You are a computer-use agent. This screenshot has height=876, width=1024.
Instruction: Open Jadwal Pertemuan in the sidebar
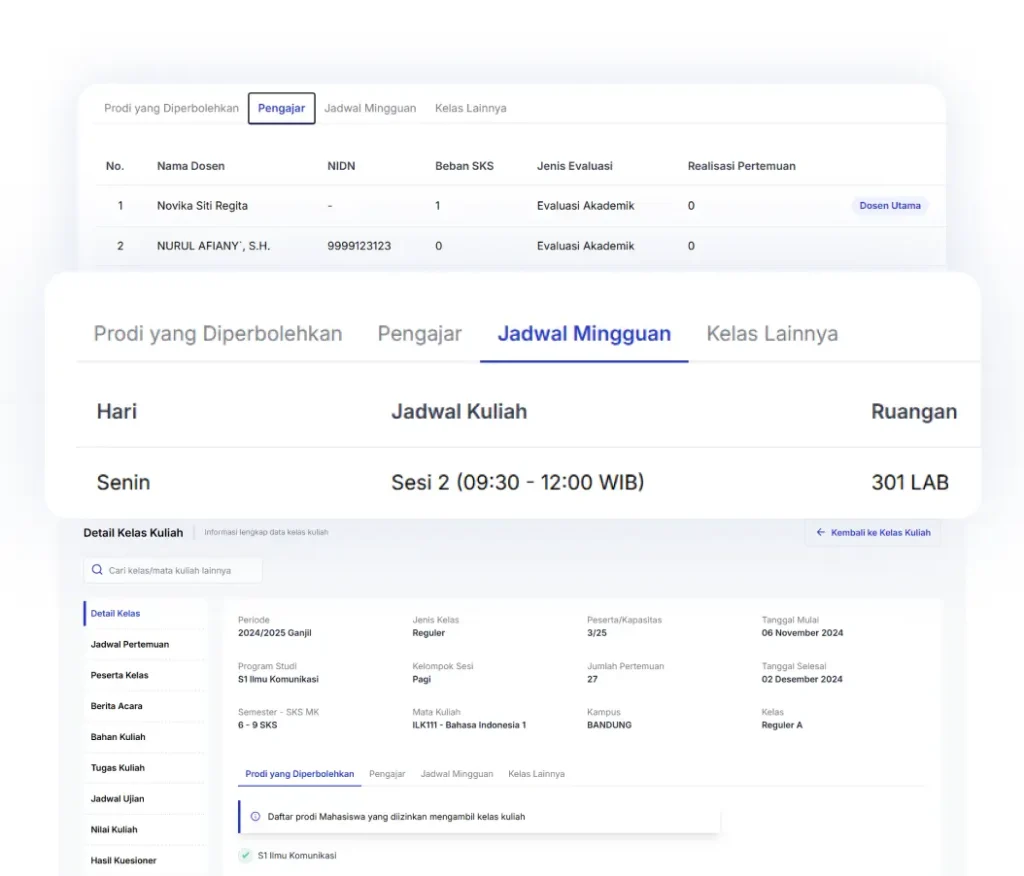click(x=130, y=644)
